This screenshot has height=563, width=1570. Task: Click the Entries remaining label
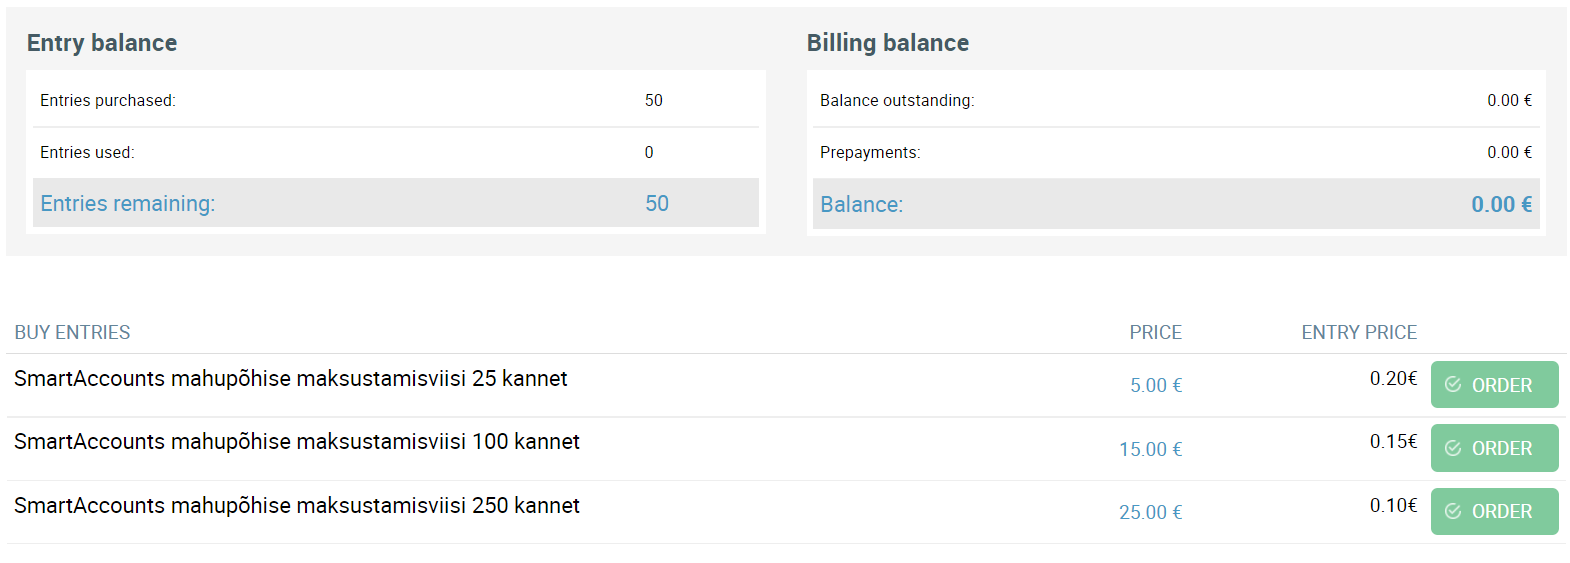click(x=127, y=203)
